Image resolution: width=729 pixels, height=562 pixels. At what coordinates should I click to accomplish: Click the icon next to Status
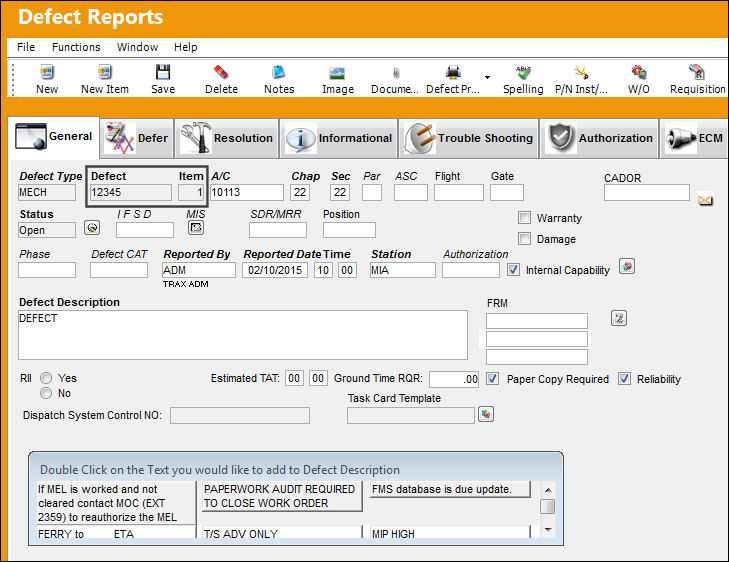(x=92, y=228)
